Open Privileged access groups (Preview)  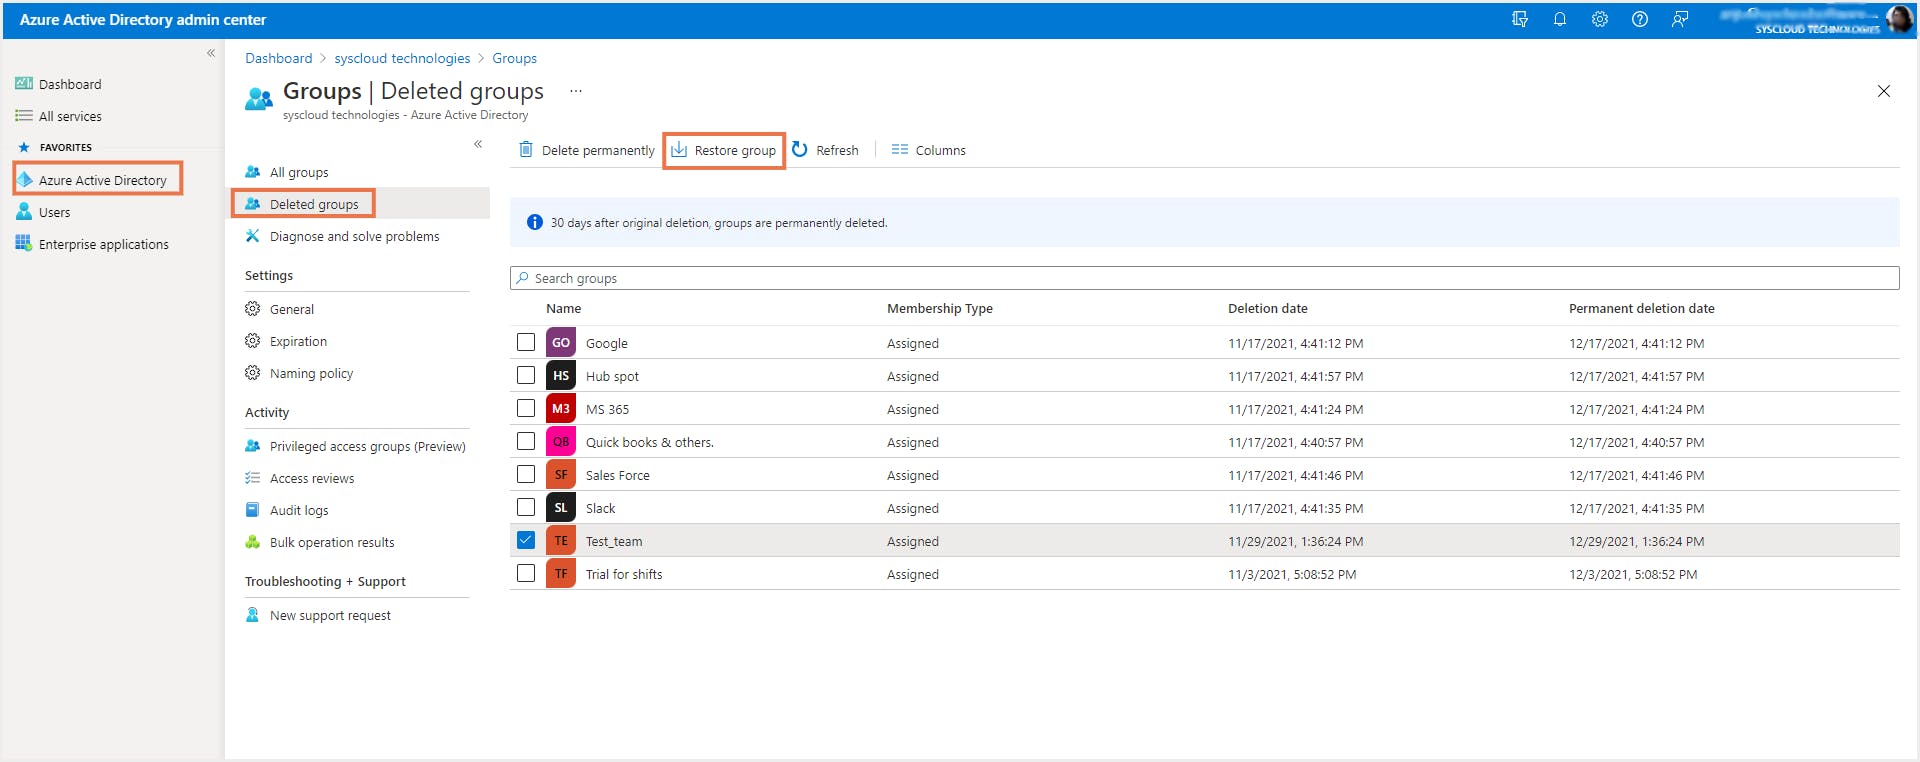[x=368, y=446]
